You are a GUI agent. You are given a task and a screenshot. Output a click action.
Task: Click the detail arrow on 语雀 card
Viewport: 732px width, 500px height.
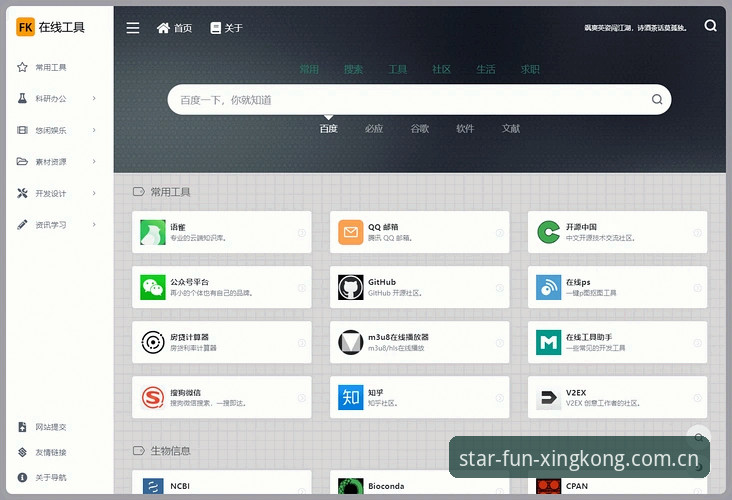[302, 232]
